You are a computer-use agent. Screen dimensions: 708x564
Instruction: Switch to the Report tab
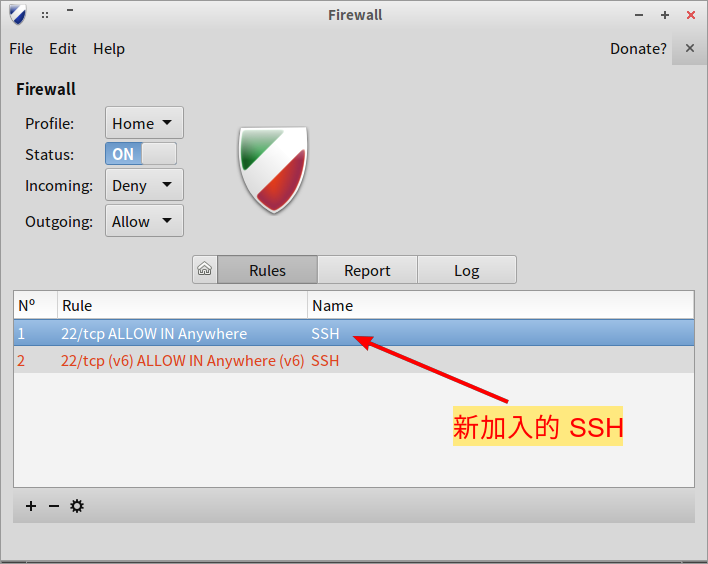(x=367, y=270)
